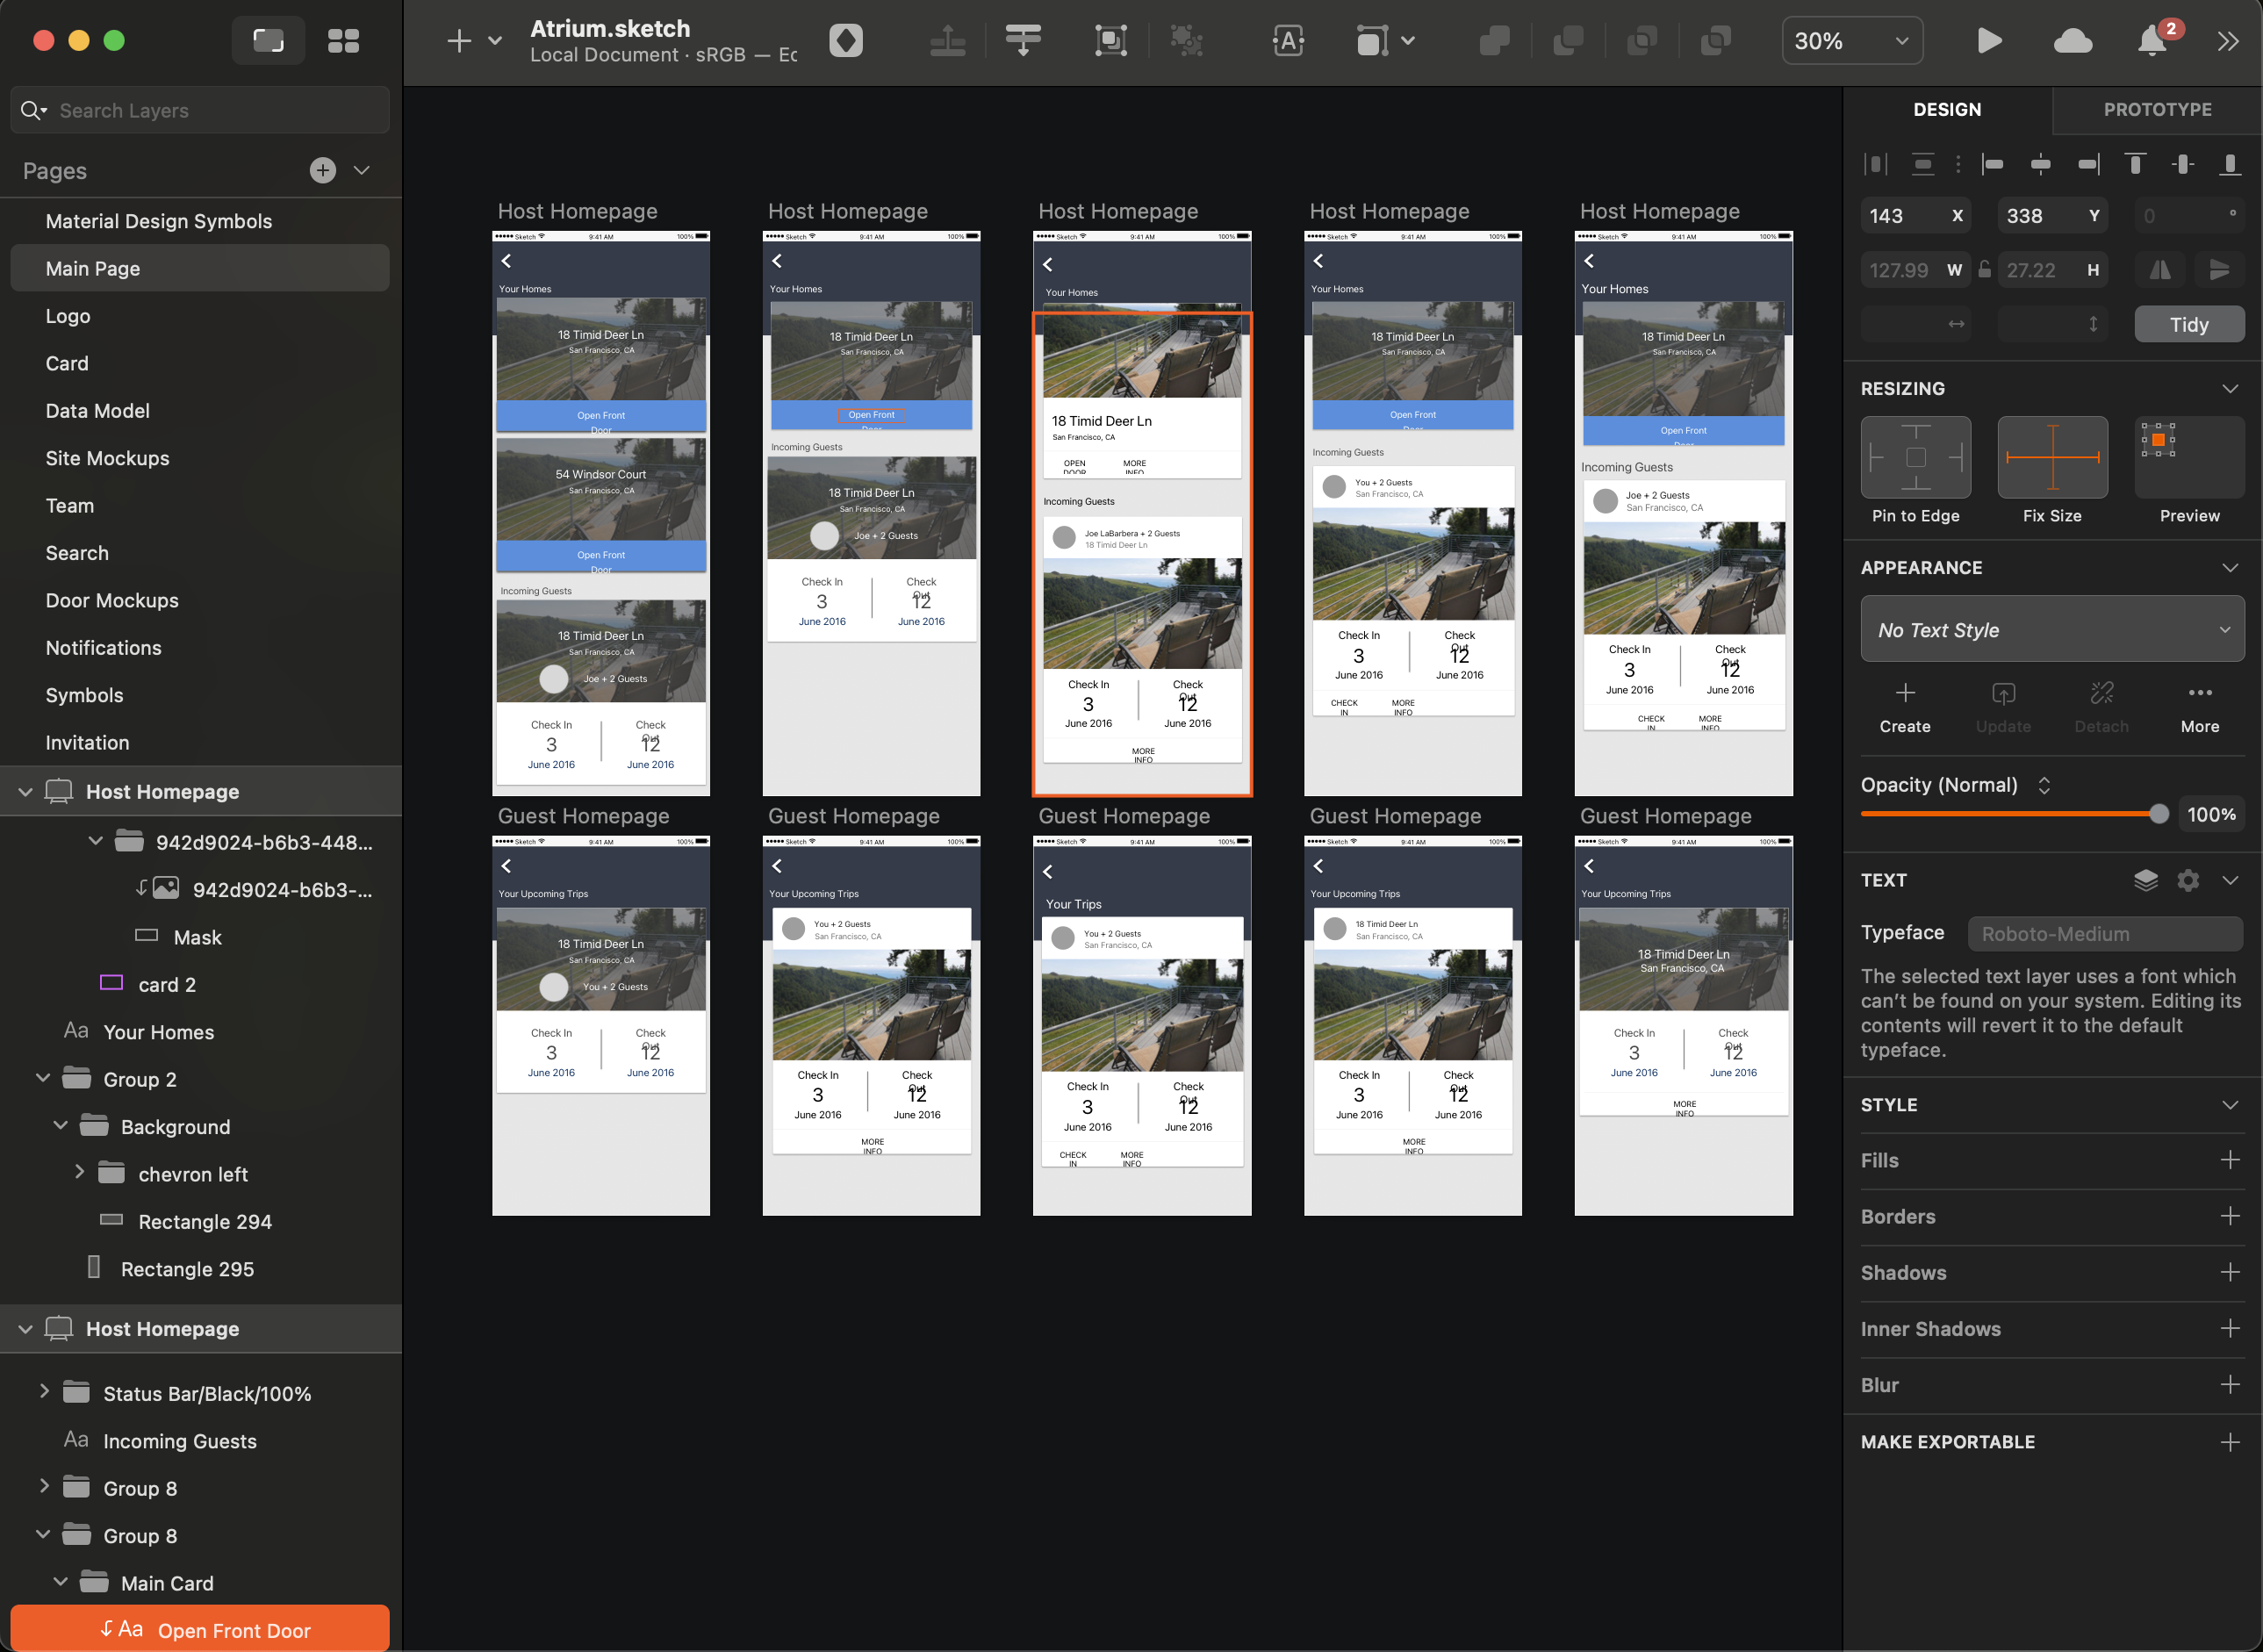Viewport: 2263px width, 1652px height.
Task: Click the Ungroup toolbar icon
Action: point(1187,41)
